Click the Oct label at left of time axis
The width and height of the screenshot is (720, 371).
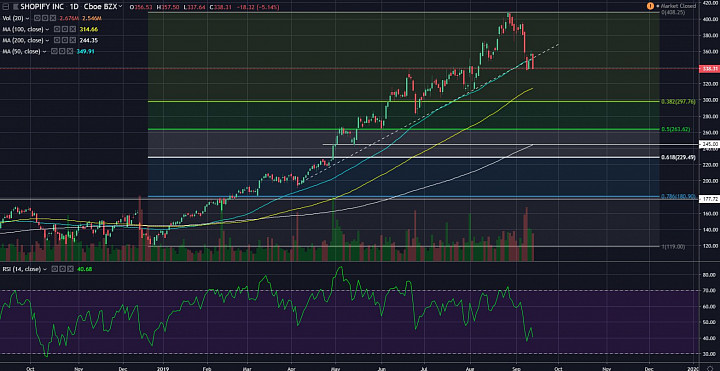[x=29, y=368]
